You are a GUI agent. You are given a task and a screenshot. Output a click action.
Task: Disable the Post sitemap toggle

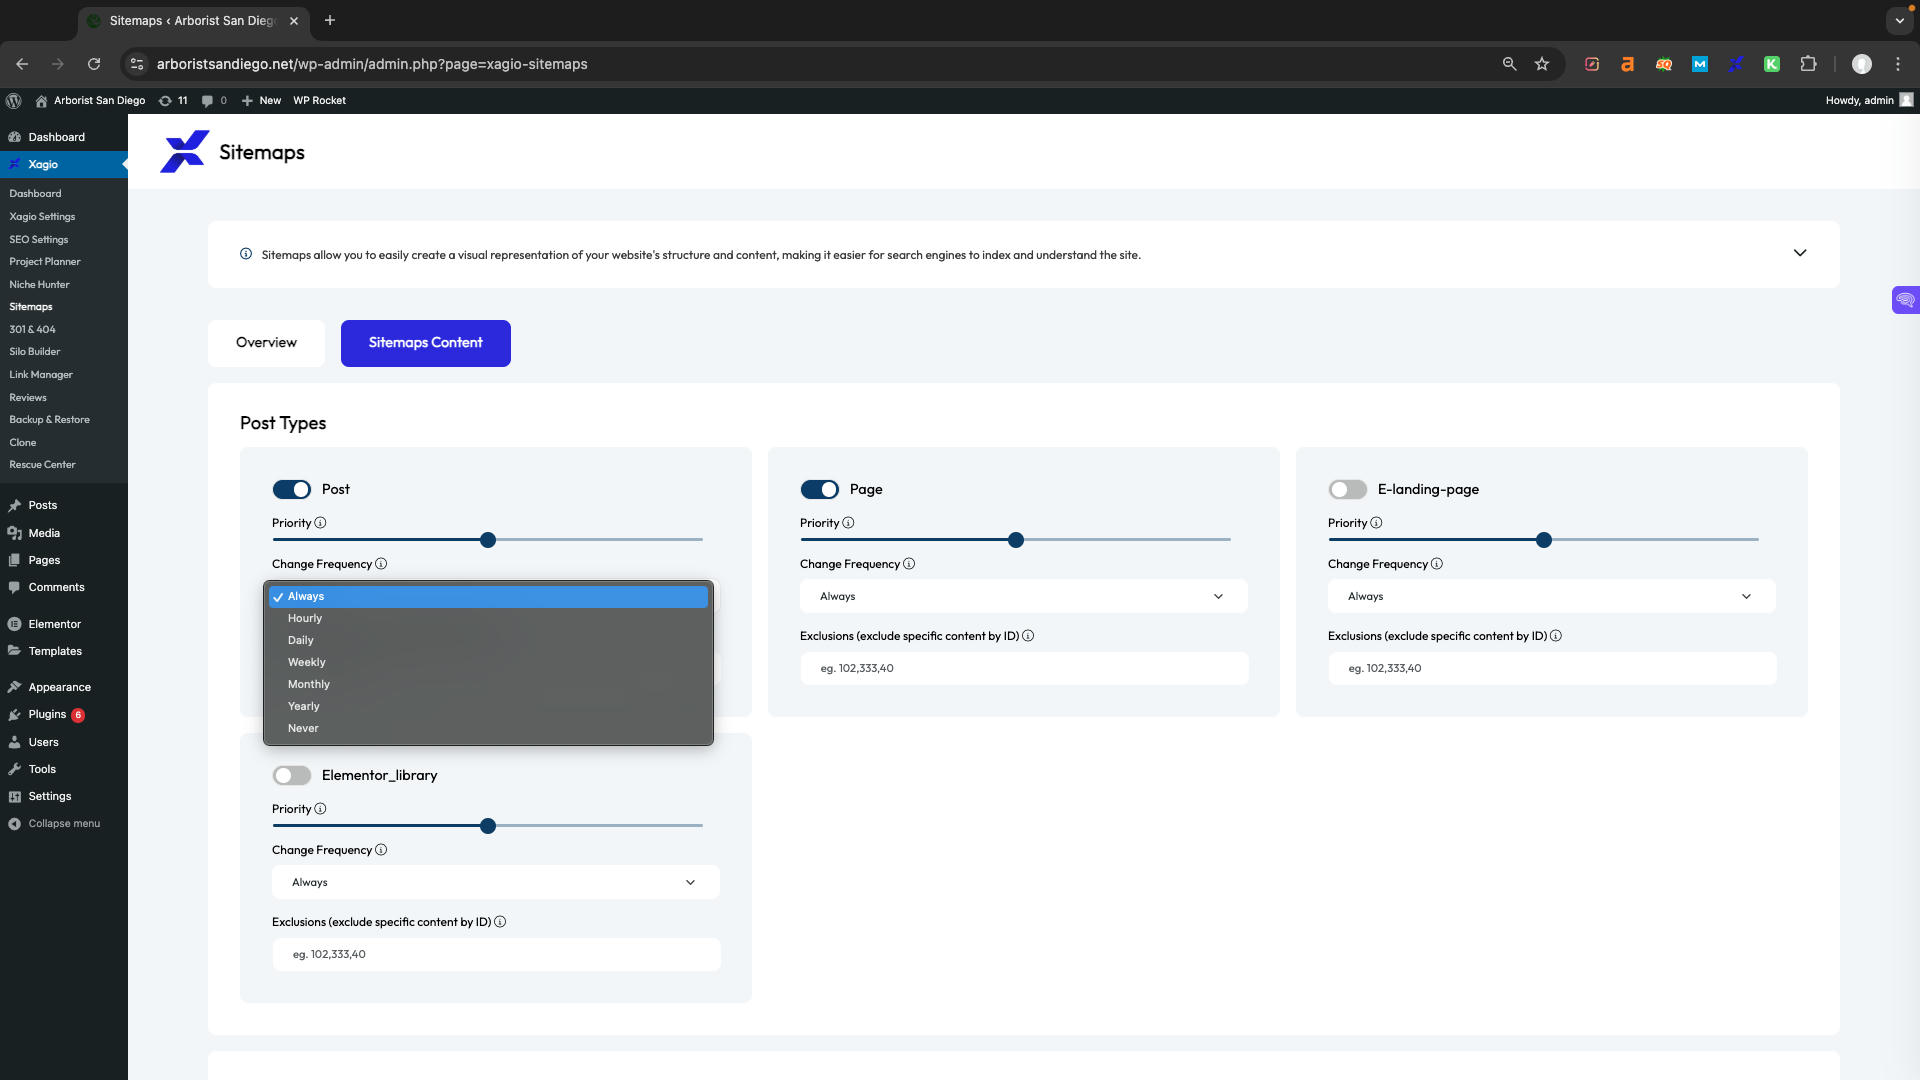click(292, 489)
